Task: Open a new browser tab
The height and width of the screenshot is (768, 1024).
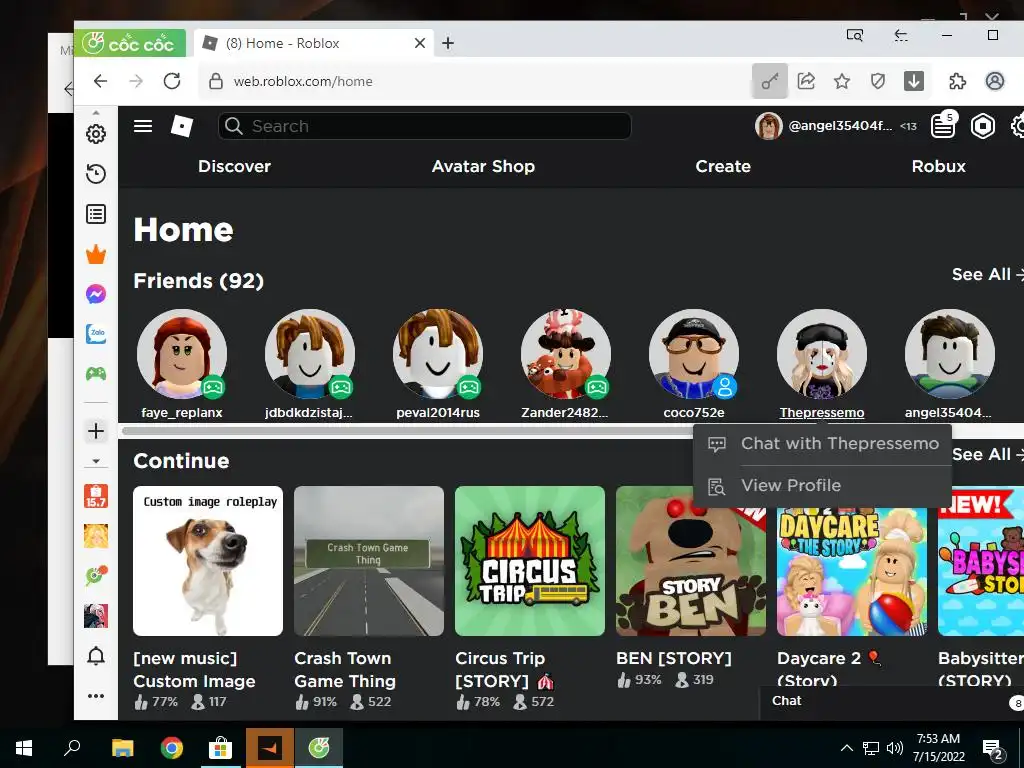Action: point(448,43)
